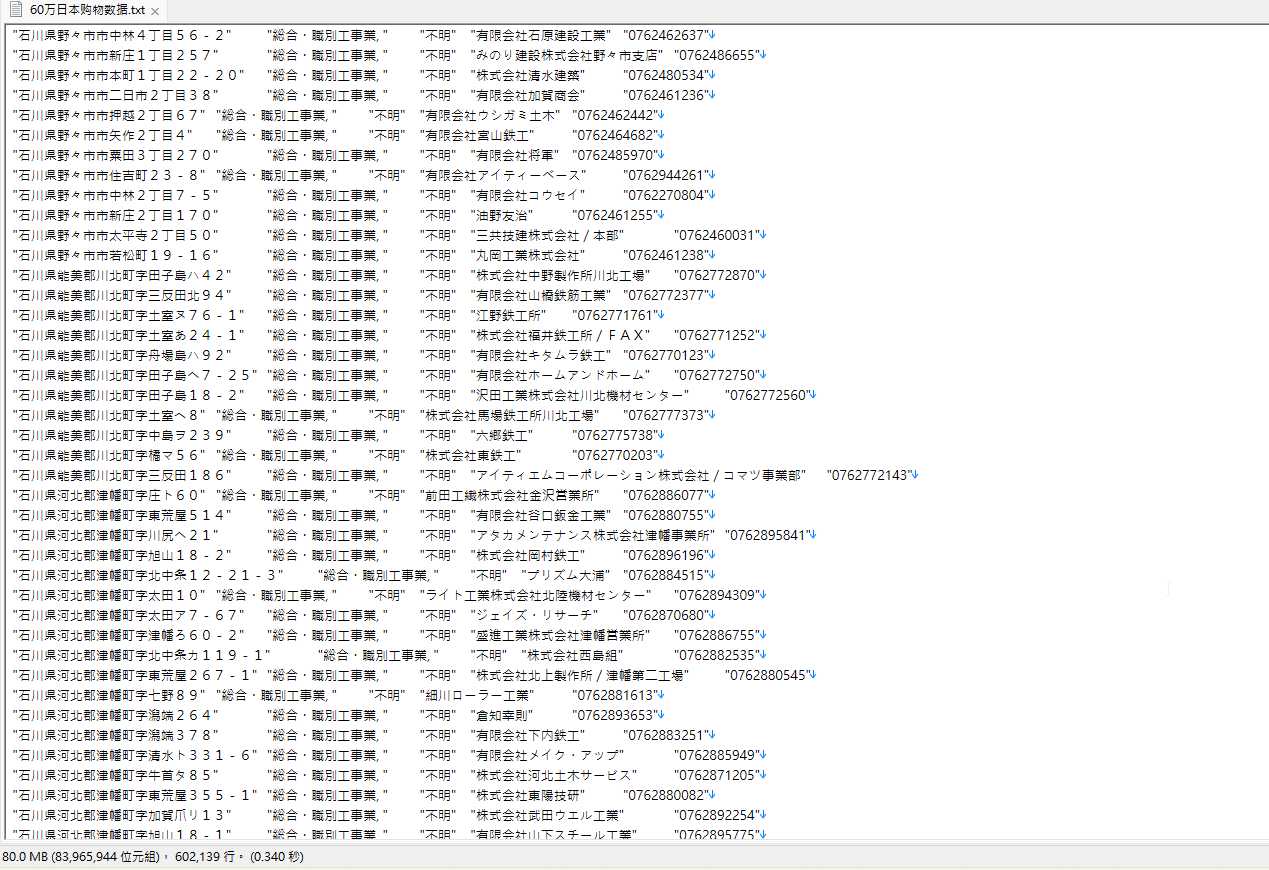1269x870 pixels.
Task: Click address 石川県野々市市中林４丁目５６－２
Action: tap(122, 35)
